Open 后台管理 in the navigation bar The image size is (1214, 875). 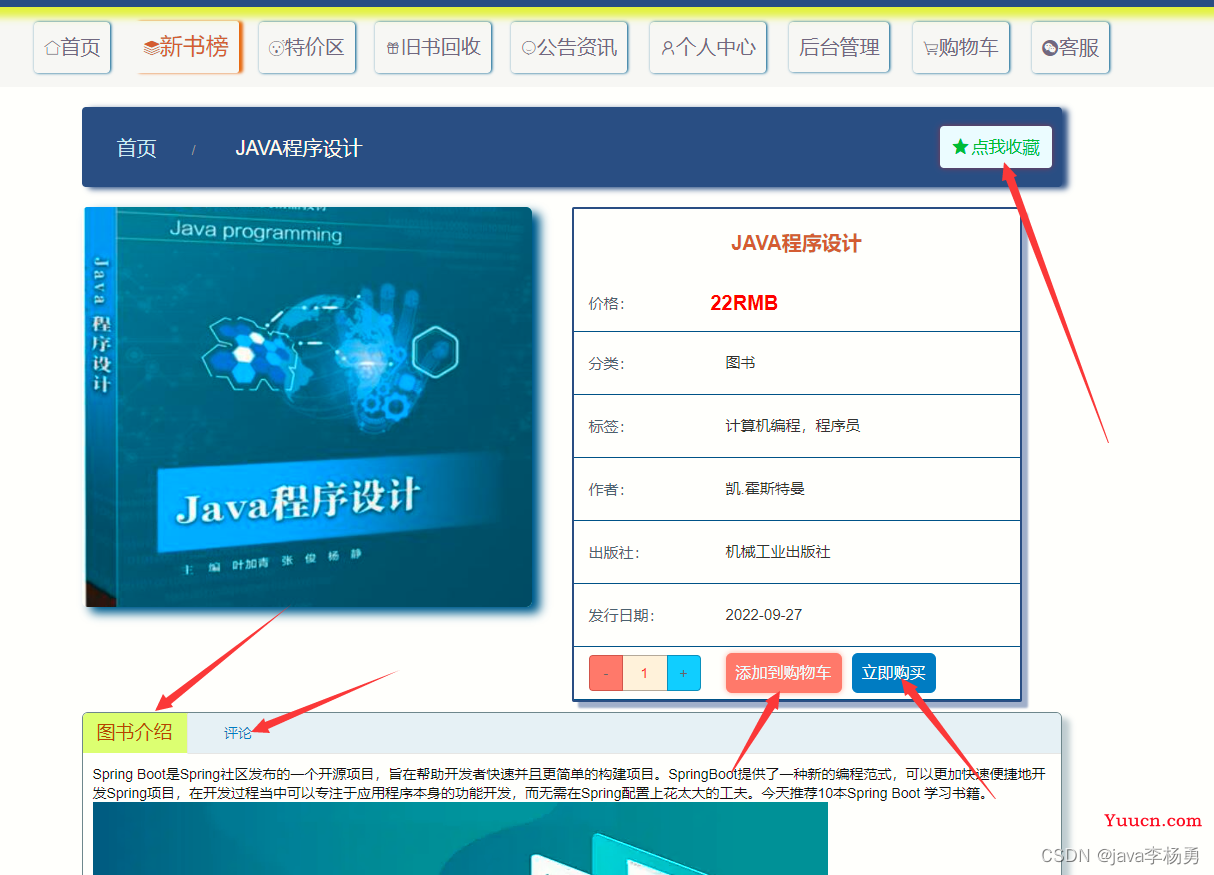[x=839, y=47]
